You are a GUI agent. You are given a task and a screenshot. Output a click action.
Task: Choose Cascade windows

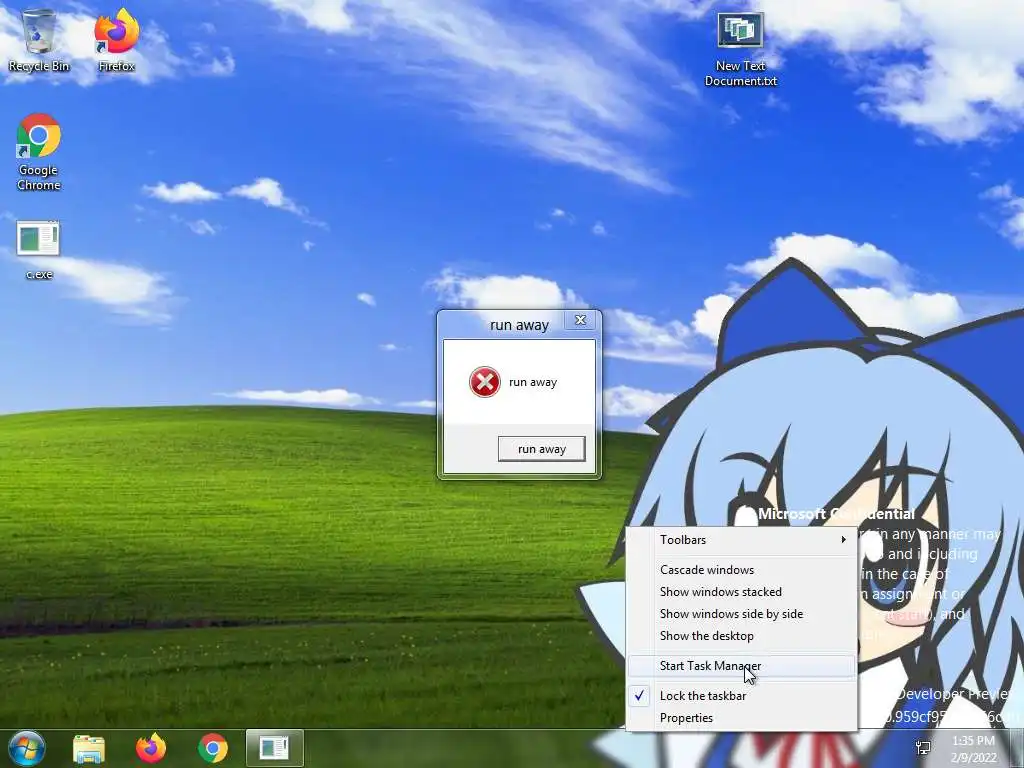pyautogui.click(x=742, y=569)
